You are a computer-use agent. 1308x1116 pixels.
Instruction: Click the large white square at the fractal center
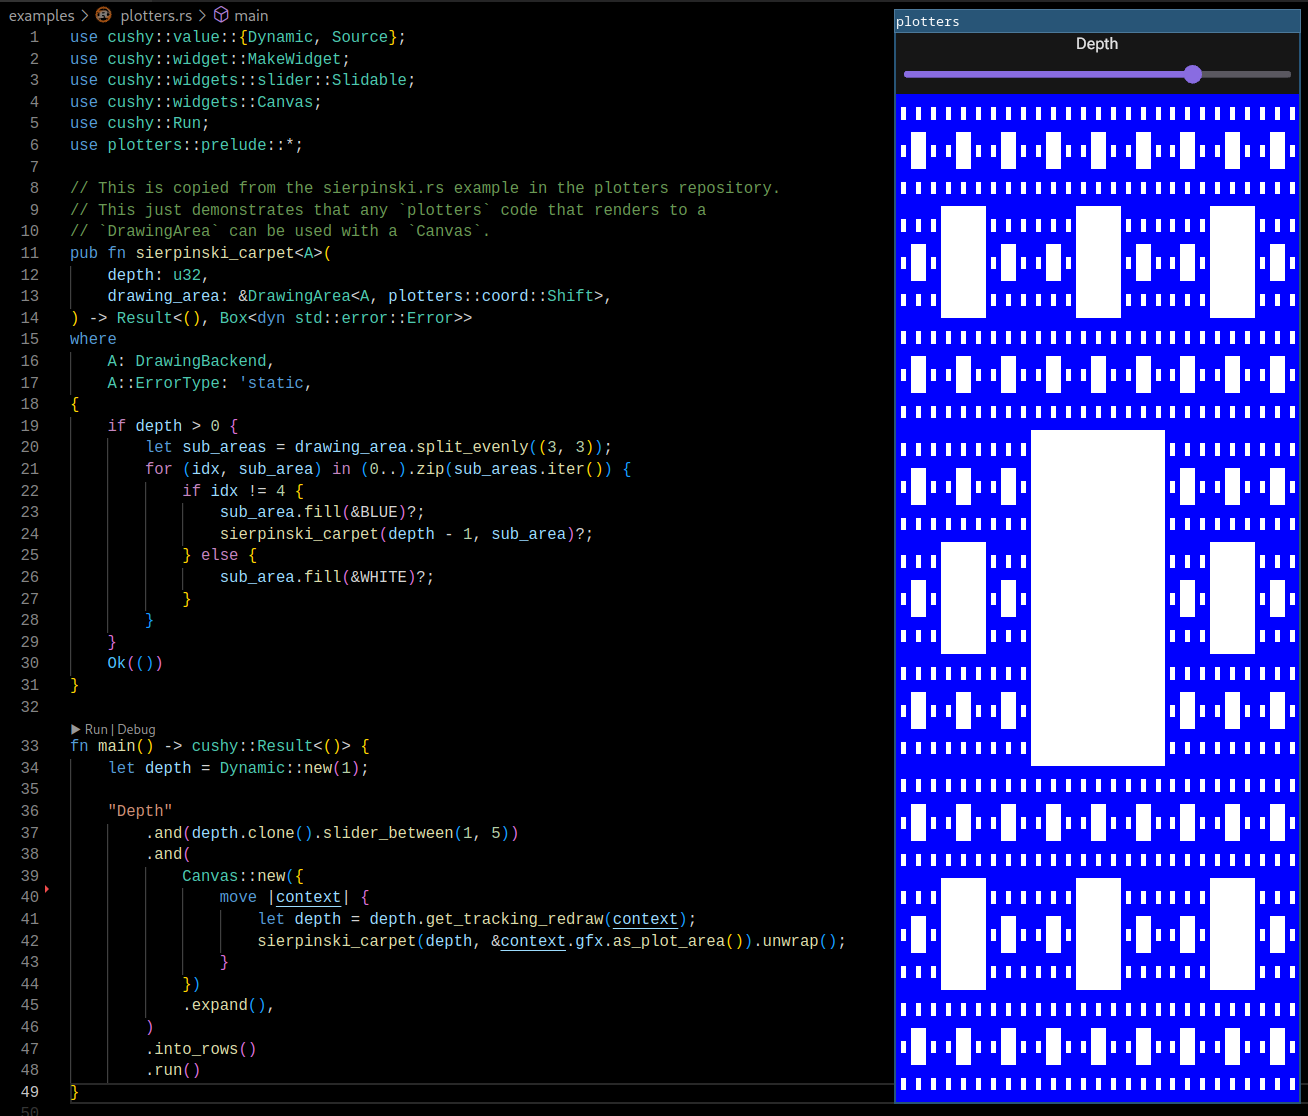[x=1097, y=596]
